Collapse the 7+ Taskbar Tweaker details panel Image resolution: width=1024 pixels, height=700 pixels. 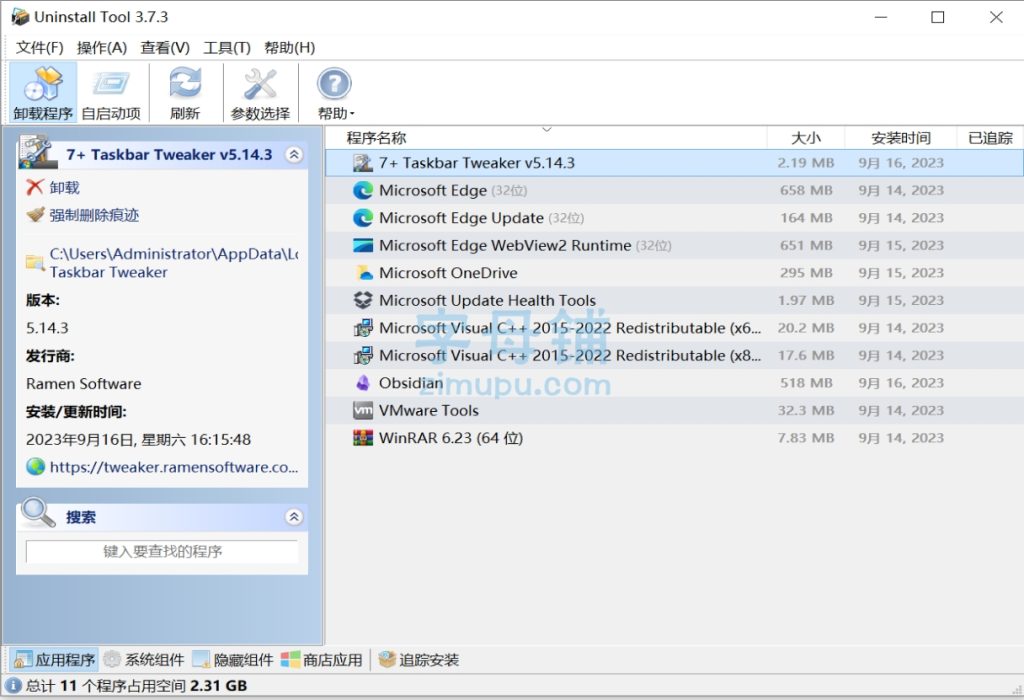294,155
